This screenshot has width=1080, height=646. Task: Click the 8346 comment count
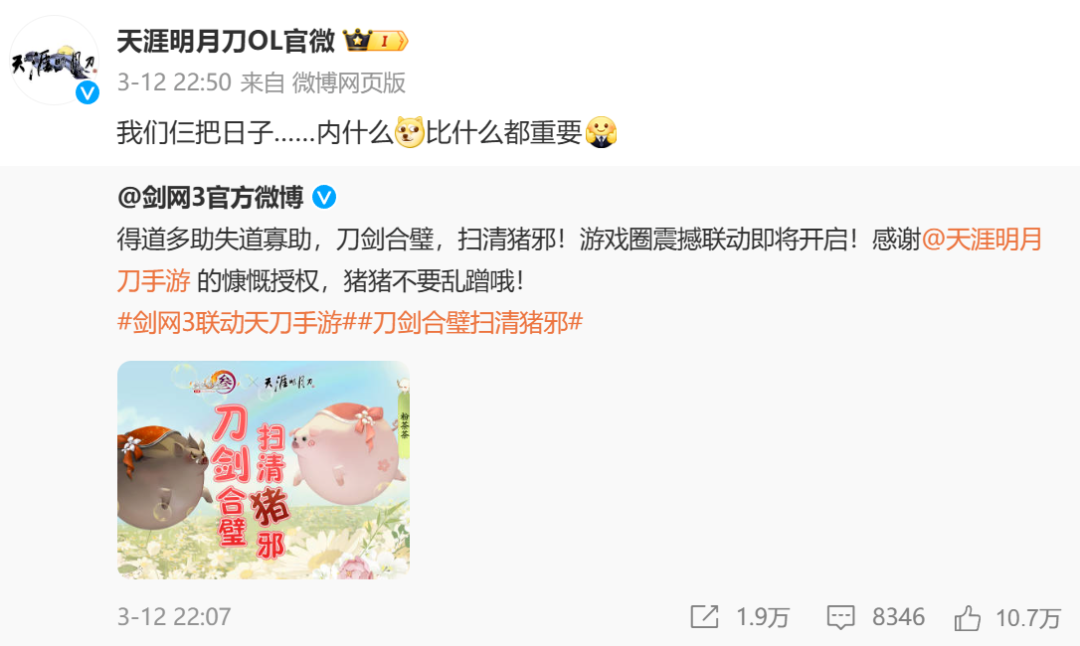tap(898, 616)
